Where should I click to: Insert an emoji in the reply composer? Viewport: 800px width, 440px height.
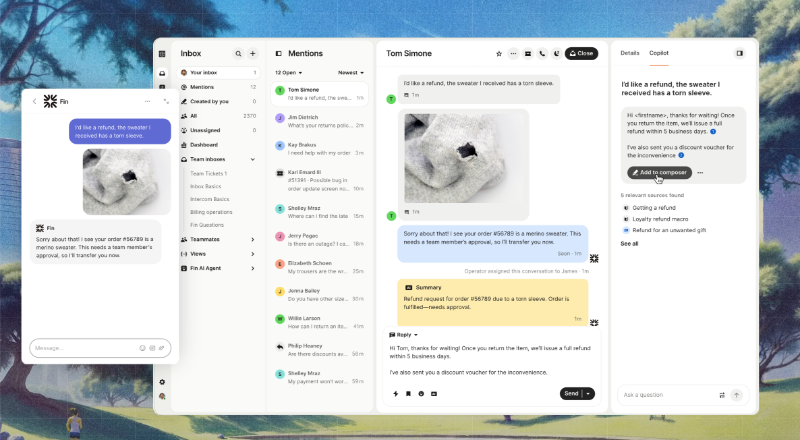tap(421, 394)
